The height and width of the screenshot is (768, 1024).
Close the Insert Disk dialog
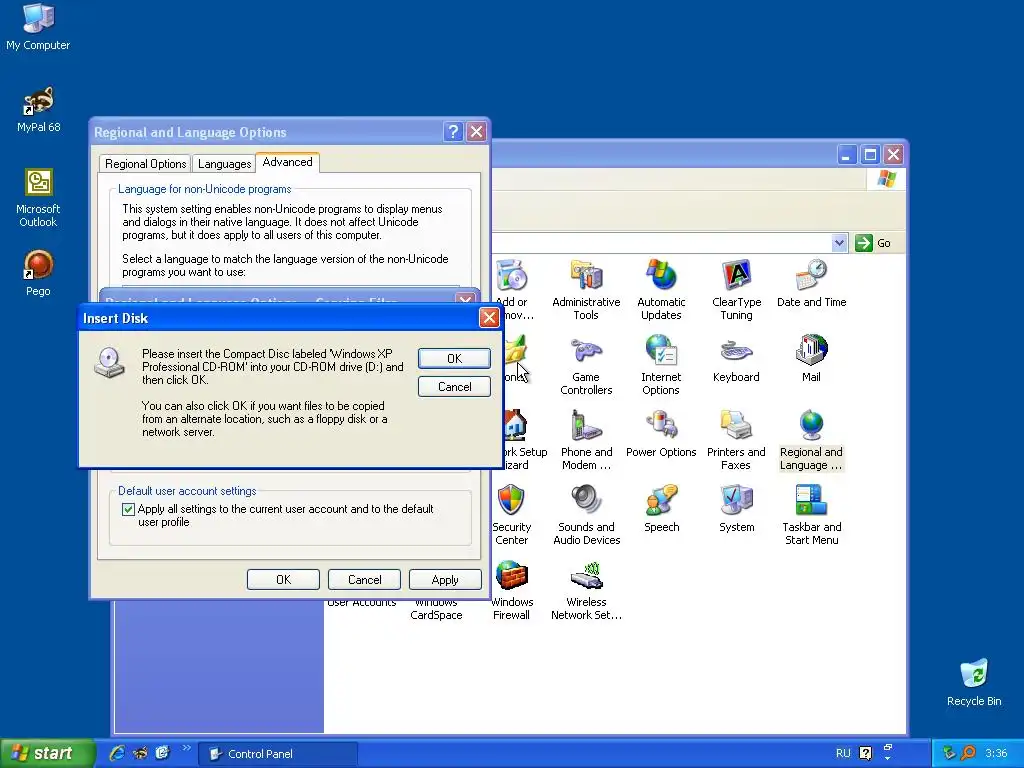[489, 318]
